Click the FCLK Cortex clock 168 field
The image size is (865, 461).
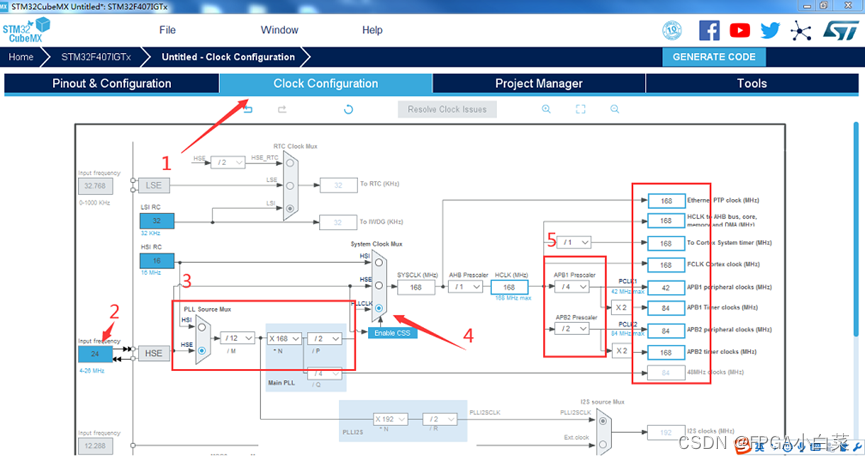coord(666,265)
